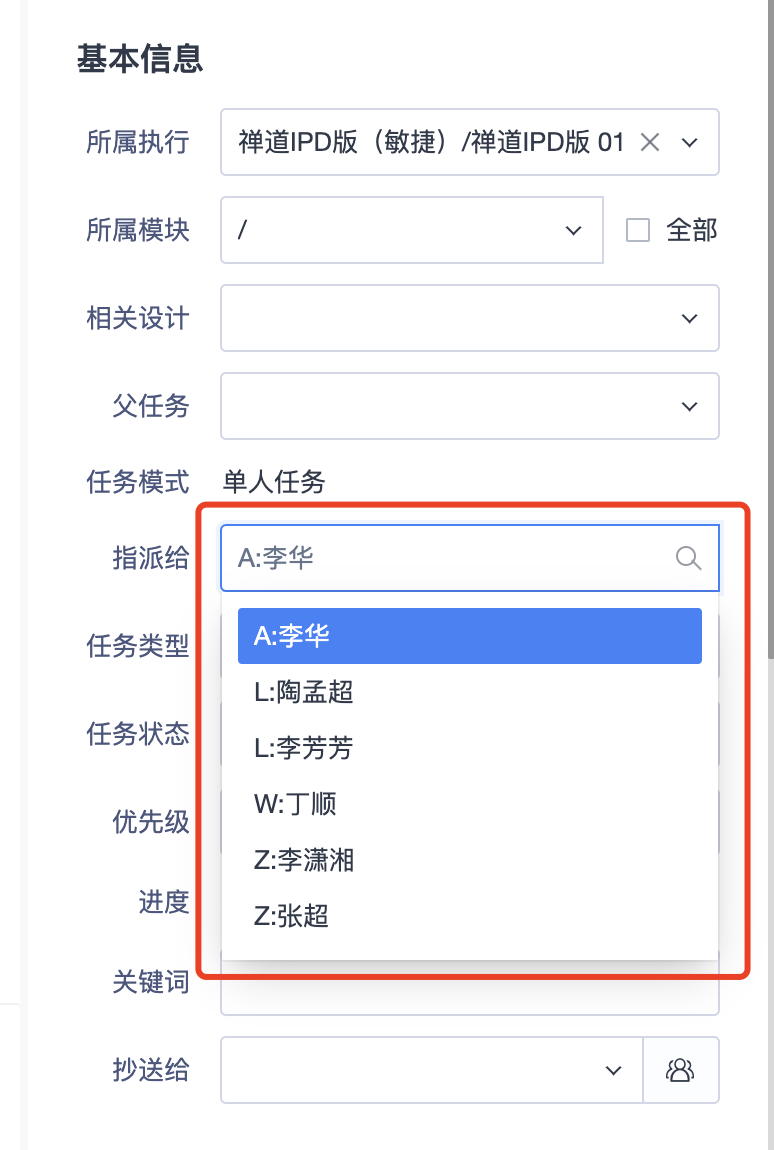Click the search magnifier icon in 指派给 field

click(687, 558)
